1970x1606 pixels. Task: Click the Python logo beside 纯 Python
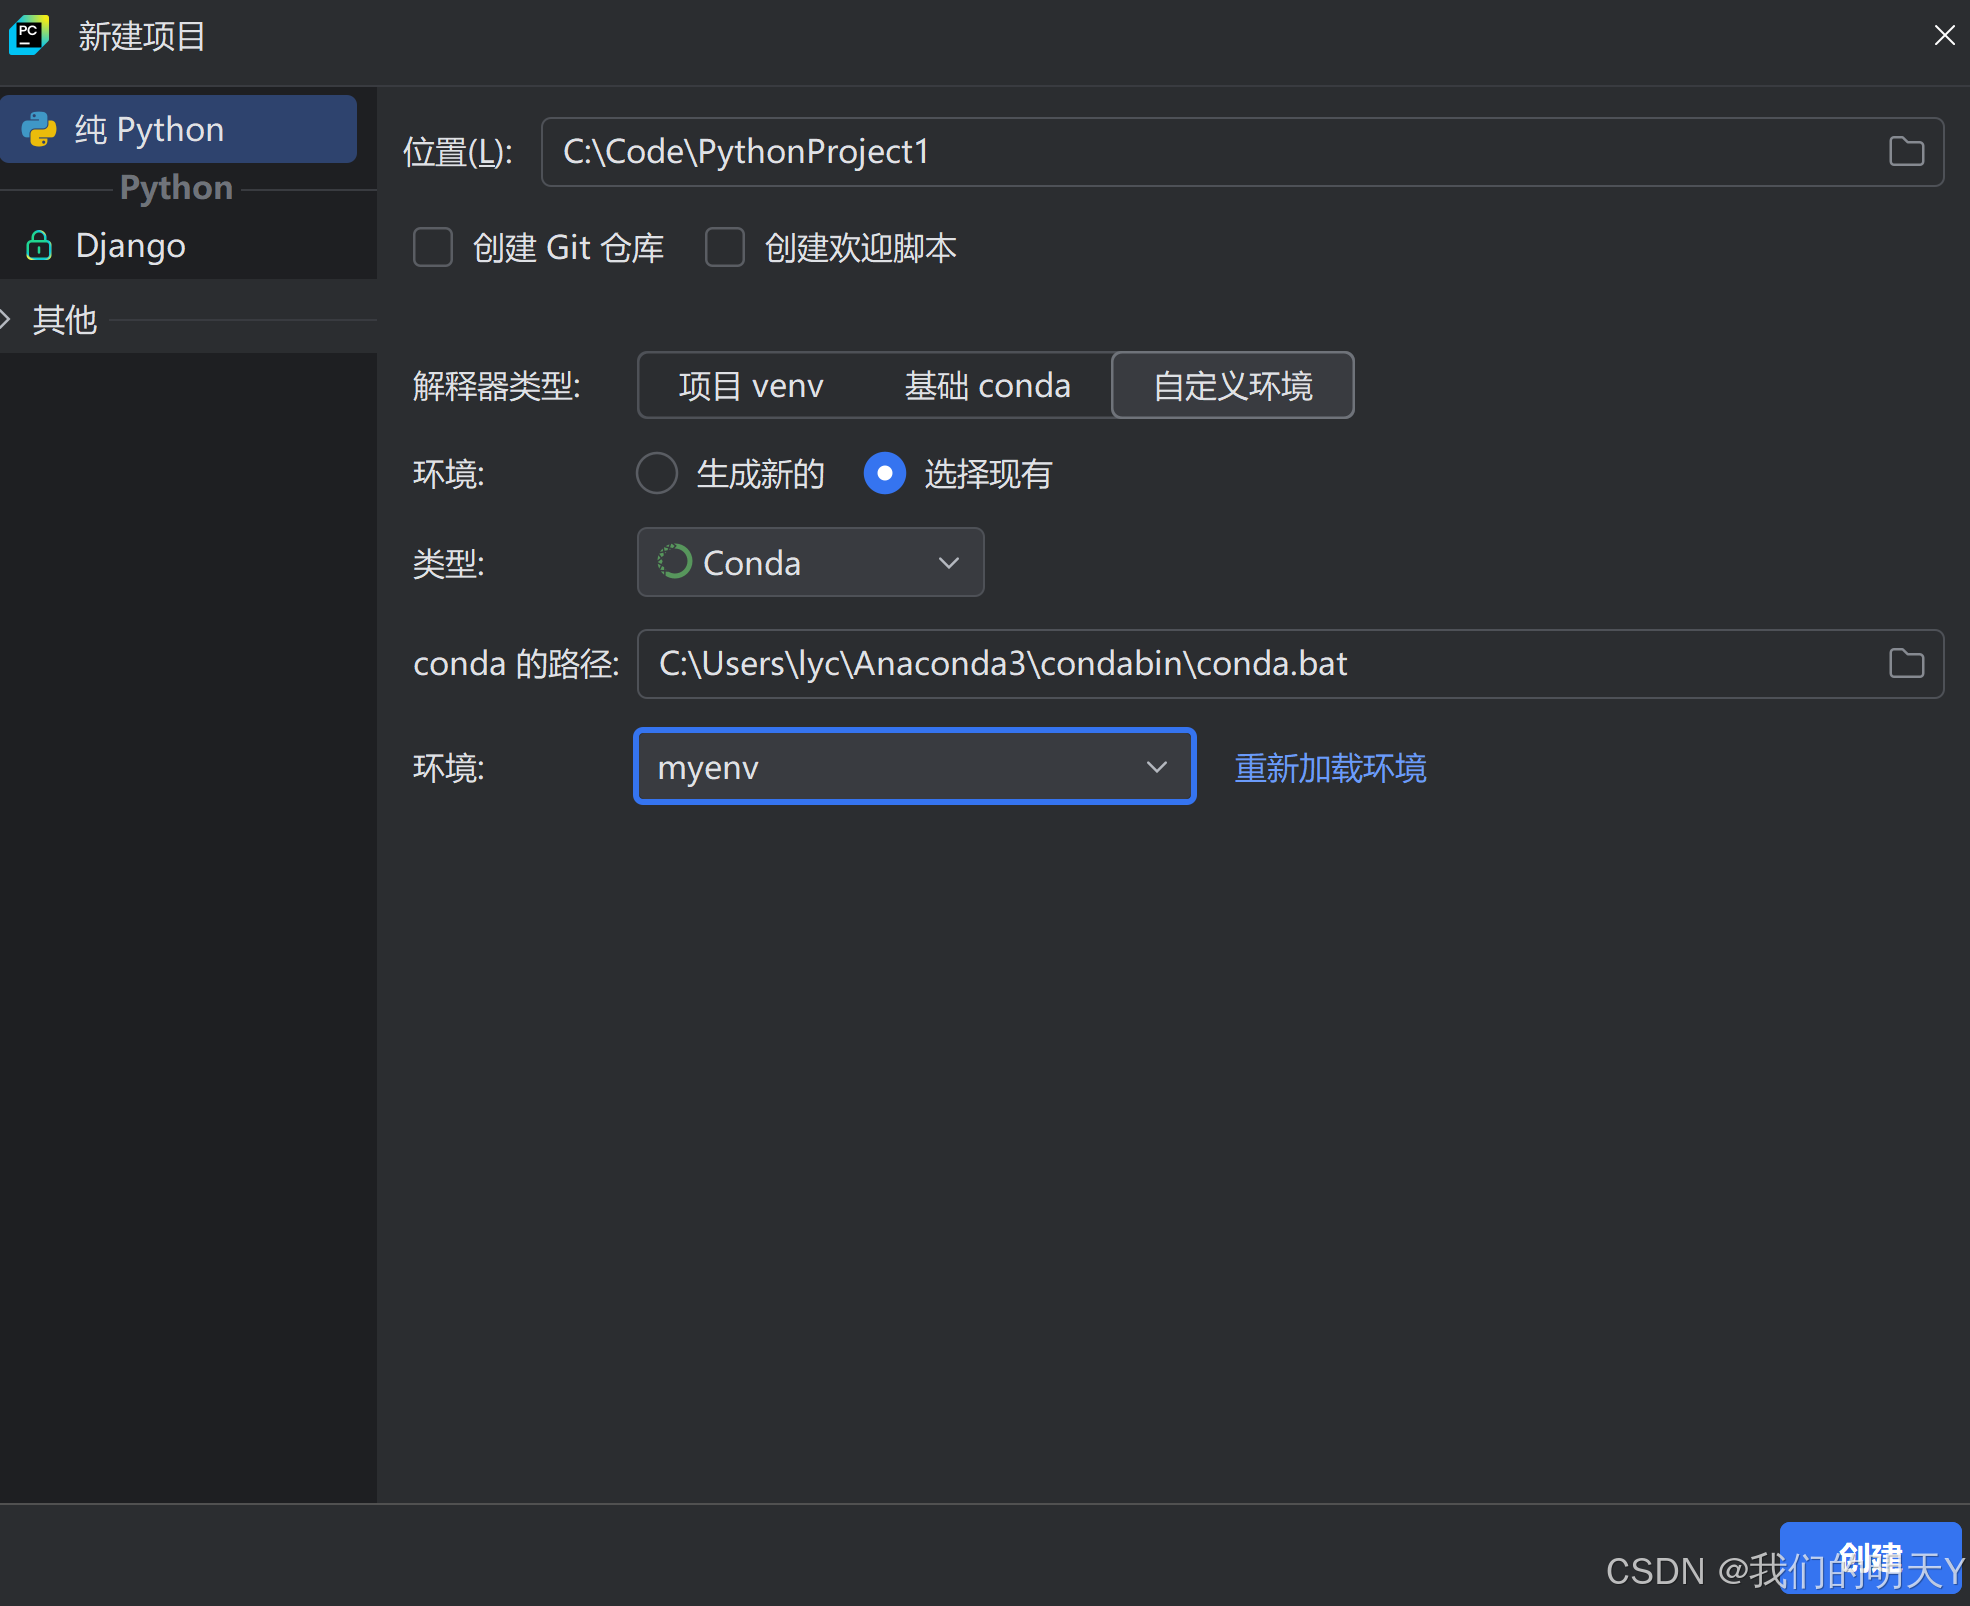[40, 128]
